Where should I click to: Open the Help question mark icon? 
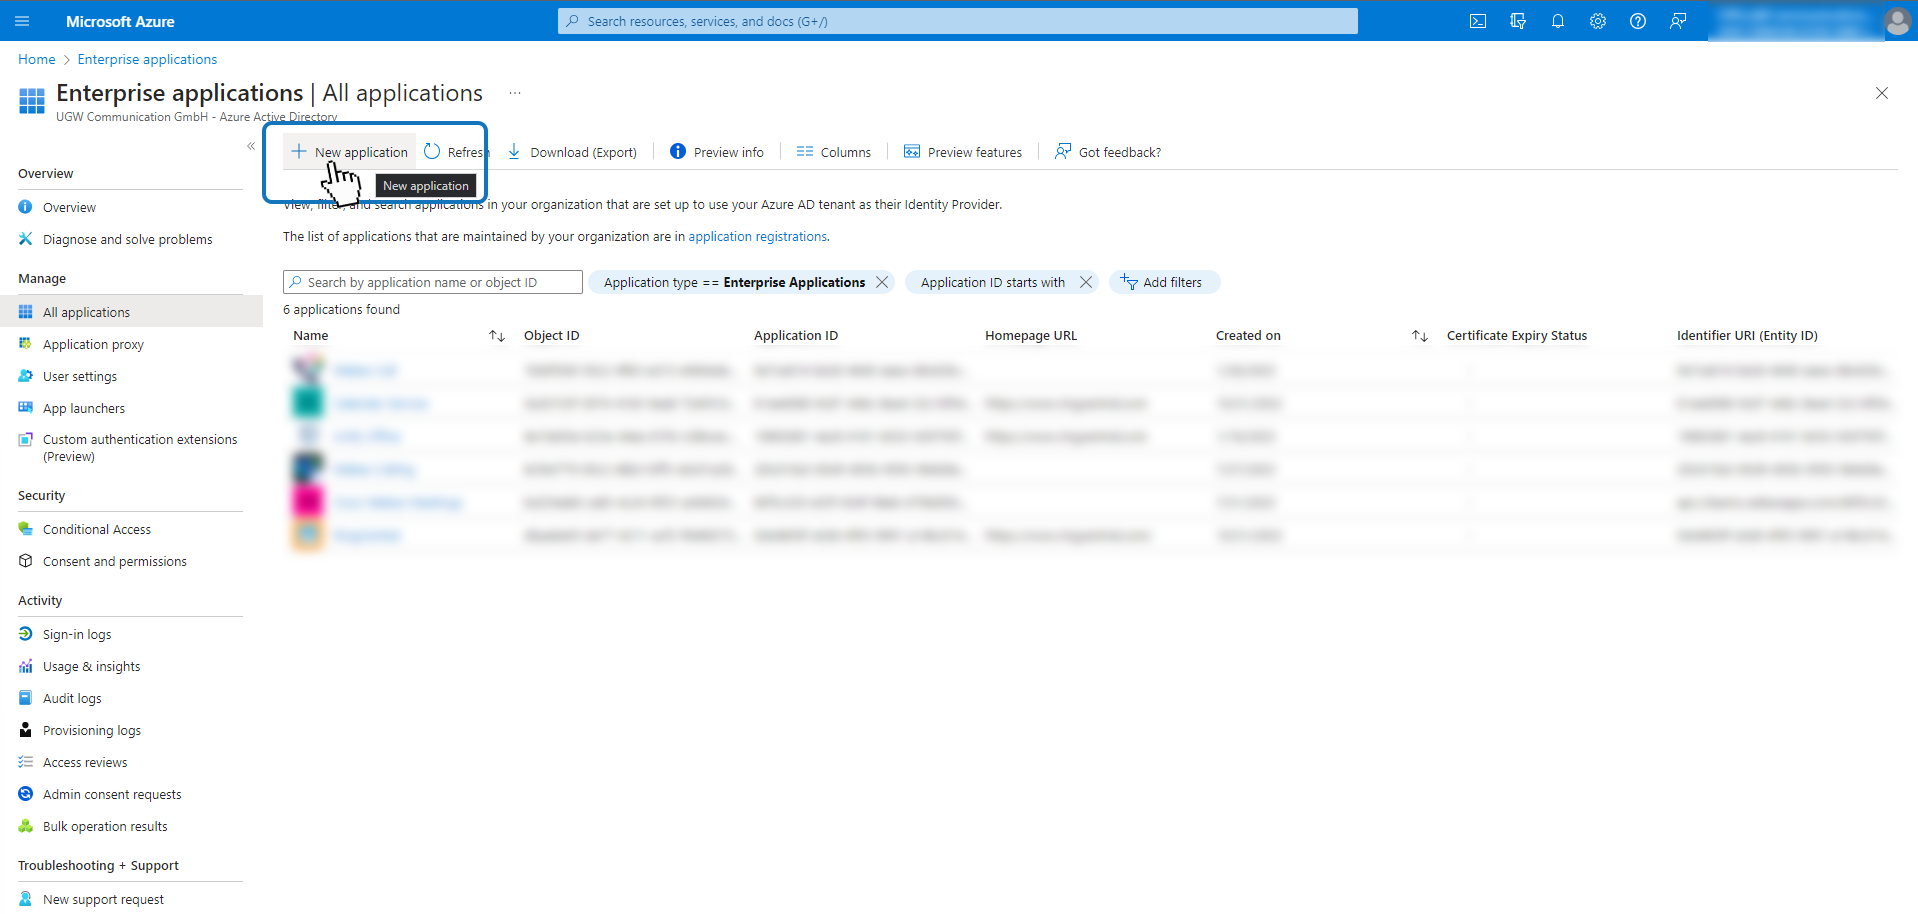(1638, 21)
